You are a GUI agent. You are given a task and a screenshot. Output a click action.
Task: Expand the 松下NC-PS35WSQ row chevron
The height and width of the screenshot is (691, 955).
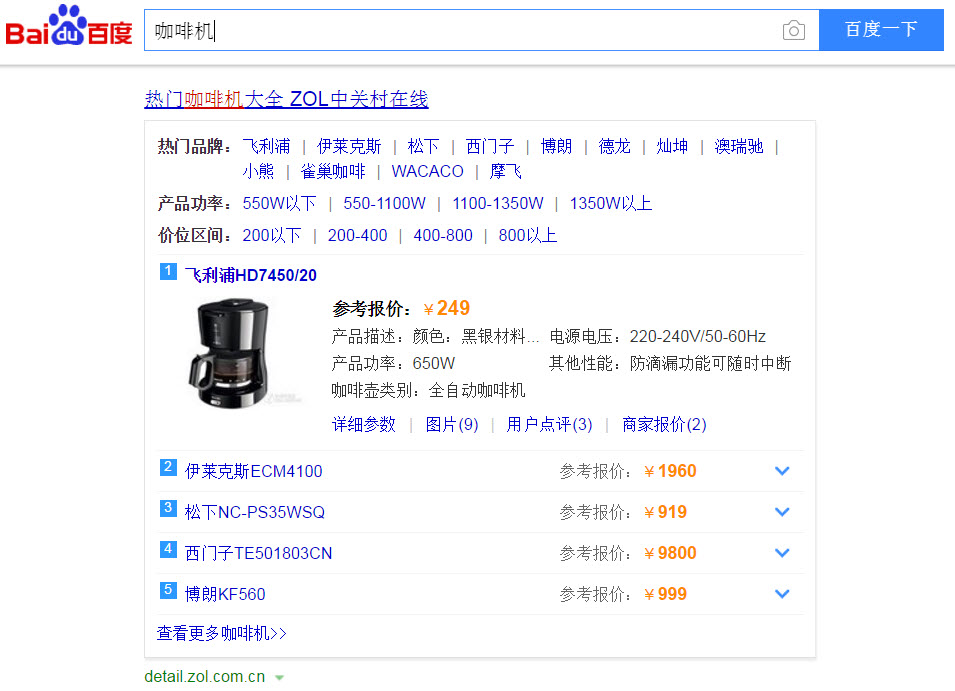(x=782, y=512)
